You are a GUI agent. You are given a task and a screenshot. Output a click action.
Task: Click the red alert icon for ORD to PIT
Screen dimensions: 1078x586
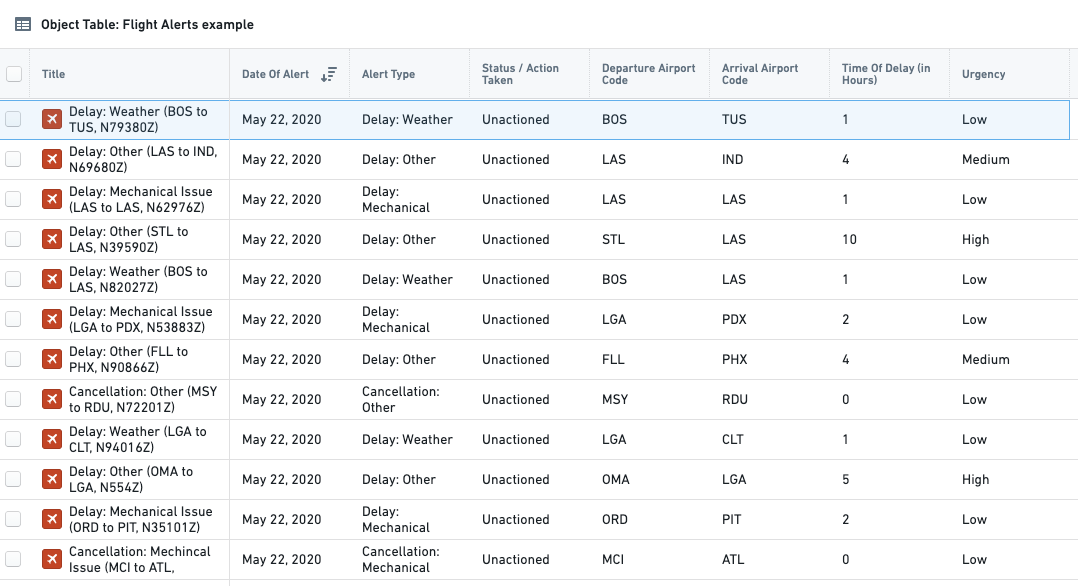pyautogui.click(x=52, y=519)
